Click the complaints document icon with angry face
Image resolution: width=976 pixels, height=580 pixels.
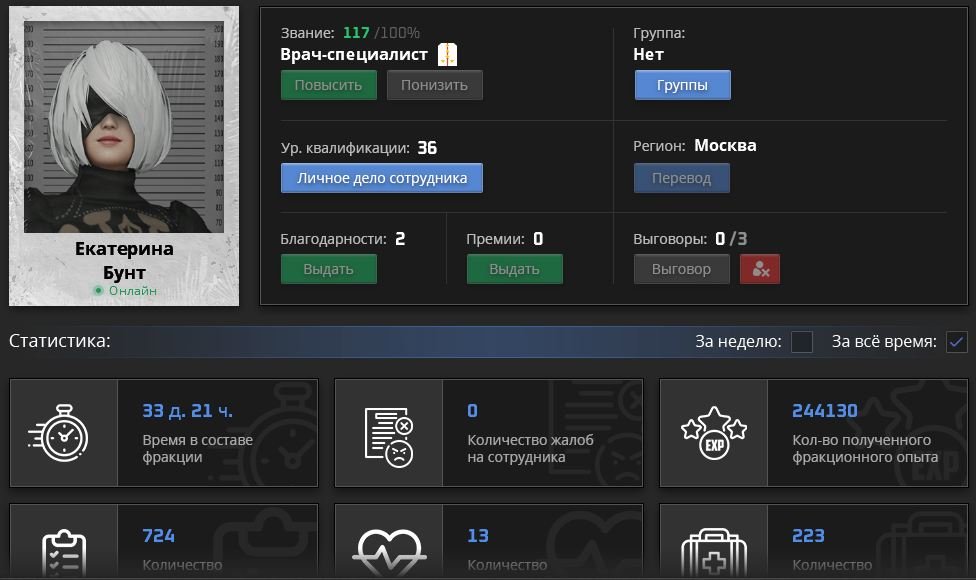(x=388, y=433)
